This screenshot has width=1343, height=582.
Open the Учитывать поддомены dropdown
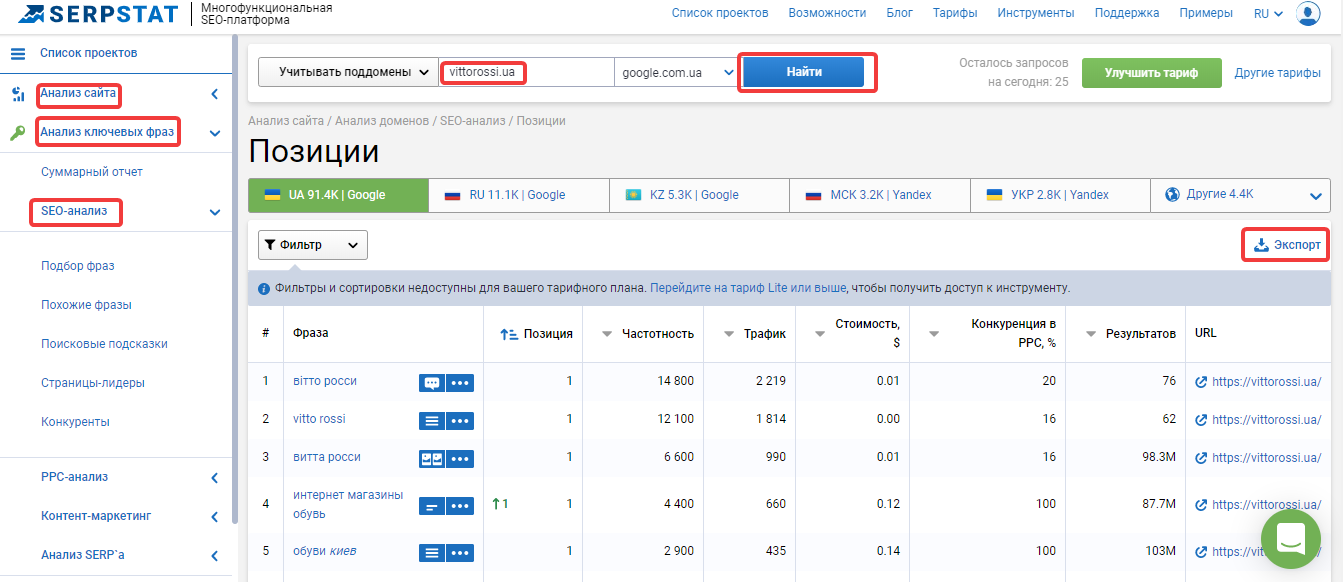(x=348, y=72)
